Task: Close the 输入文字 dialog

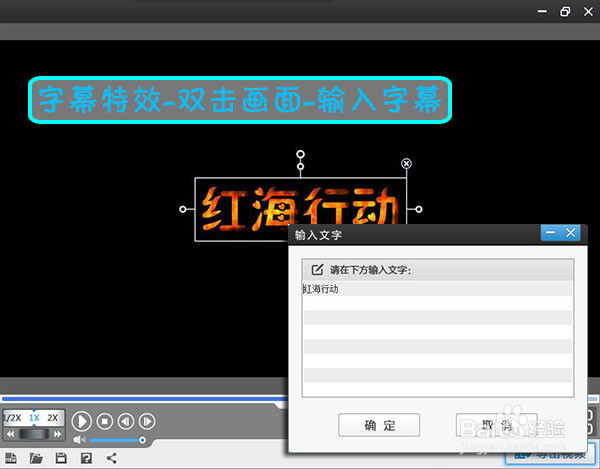Action: (571, 233)
